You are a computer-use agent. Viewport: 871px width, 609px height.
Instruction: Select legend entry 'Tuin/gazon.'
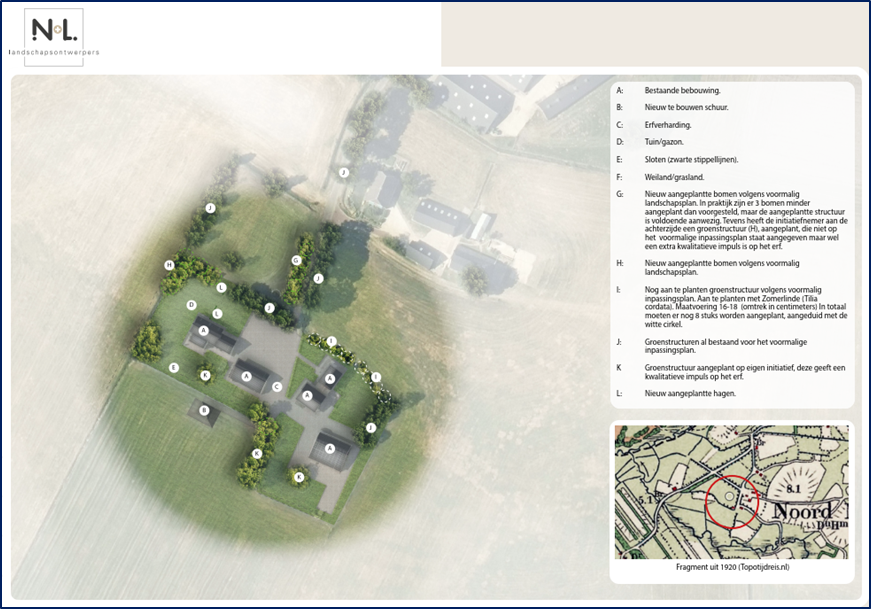point(664,142)
